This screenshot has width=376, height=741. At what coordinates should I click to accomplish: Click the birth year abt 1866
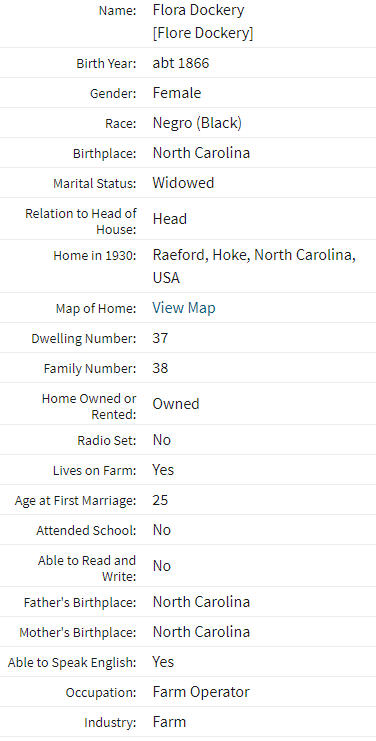pos(180,63)
